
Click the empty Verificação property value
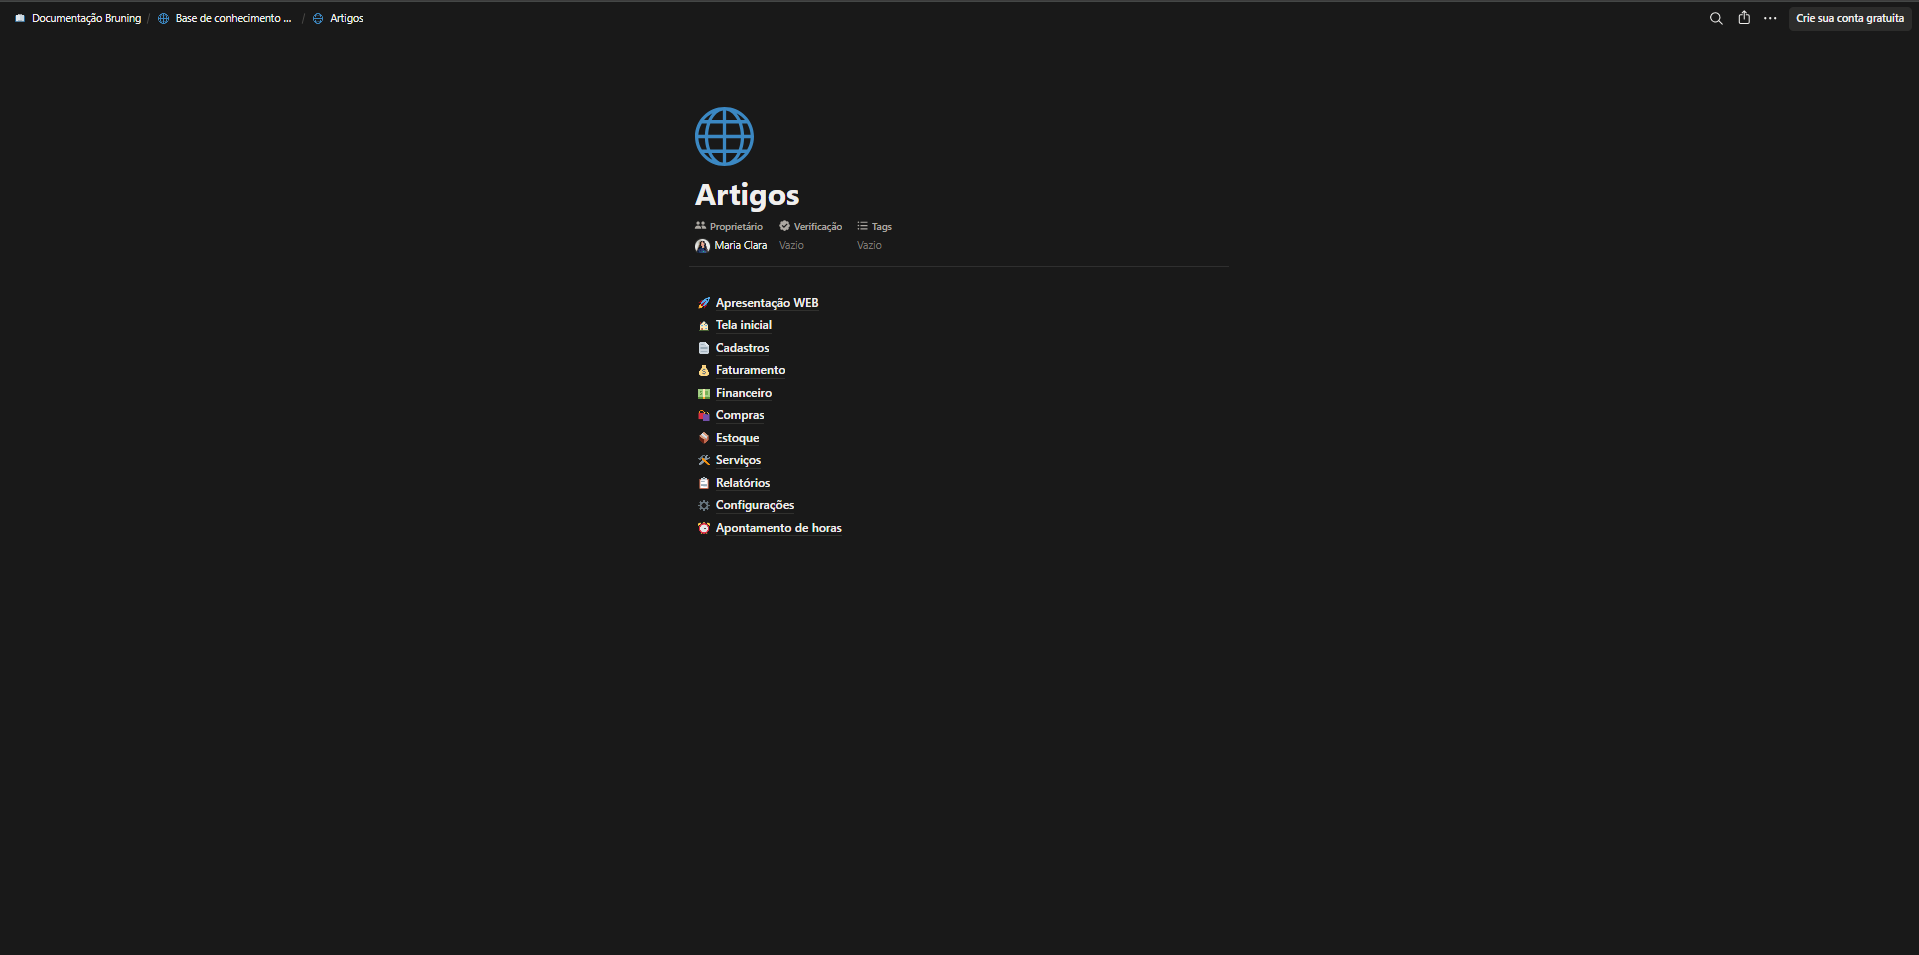click(x=791, y=245)
